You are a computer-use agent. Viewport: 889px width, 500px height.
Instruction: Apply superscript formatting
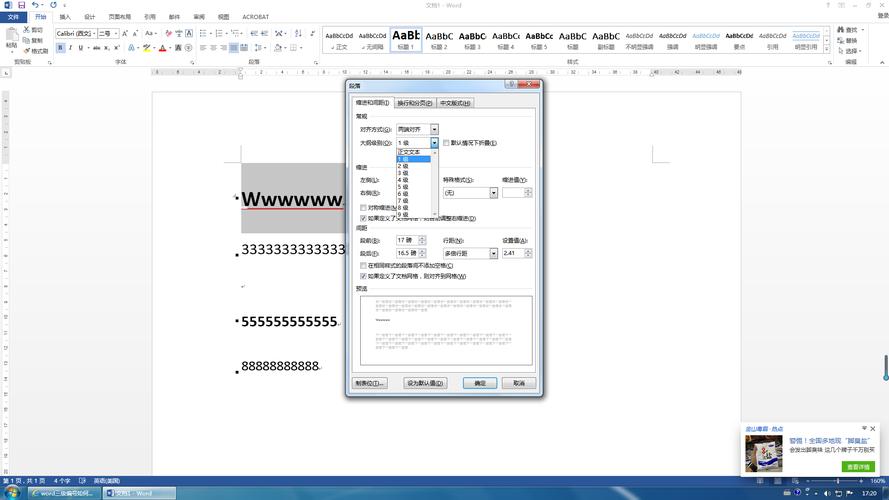coord(116,48)
